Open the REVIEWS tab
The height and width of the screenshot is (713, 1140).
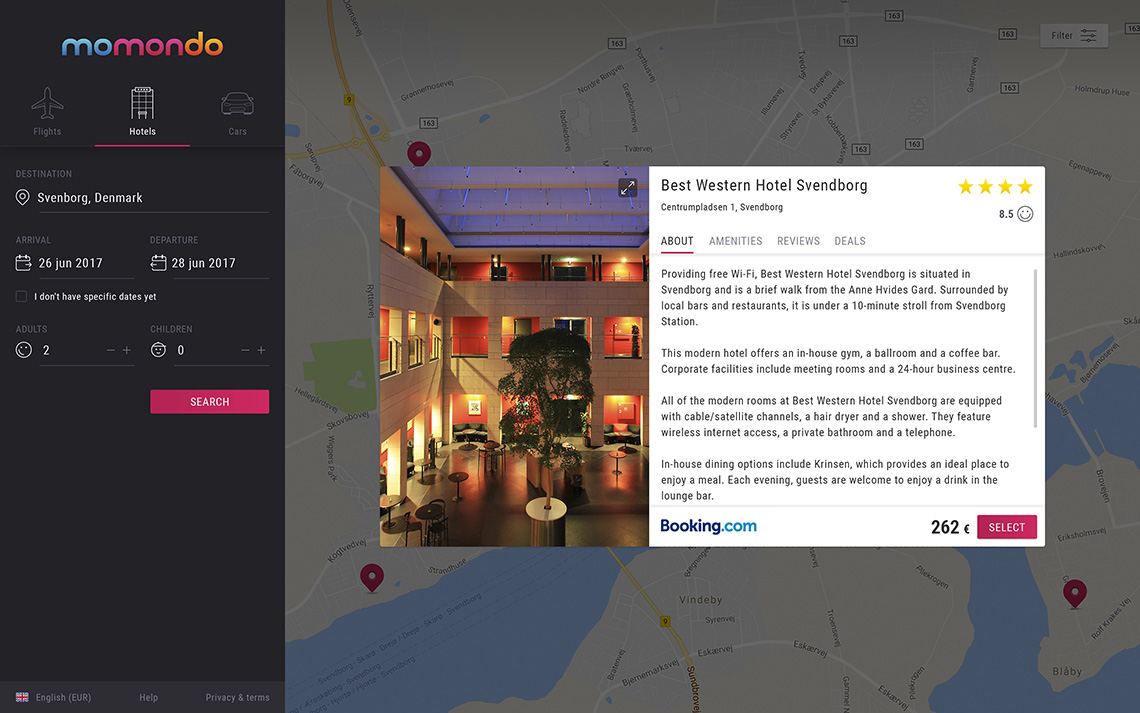tap(798, 241)
